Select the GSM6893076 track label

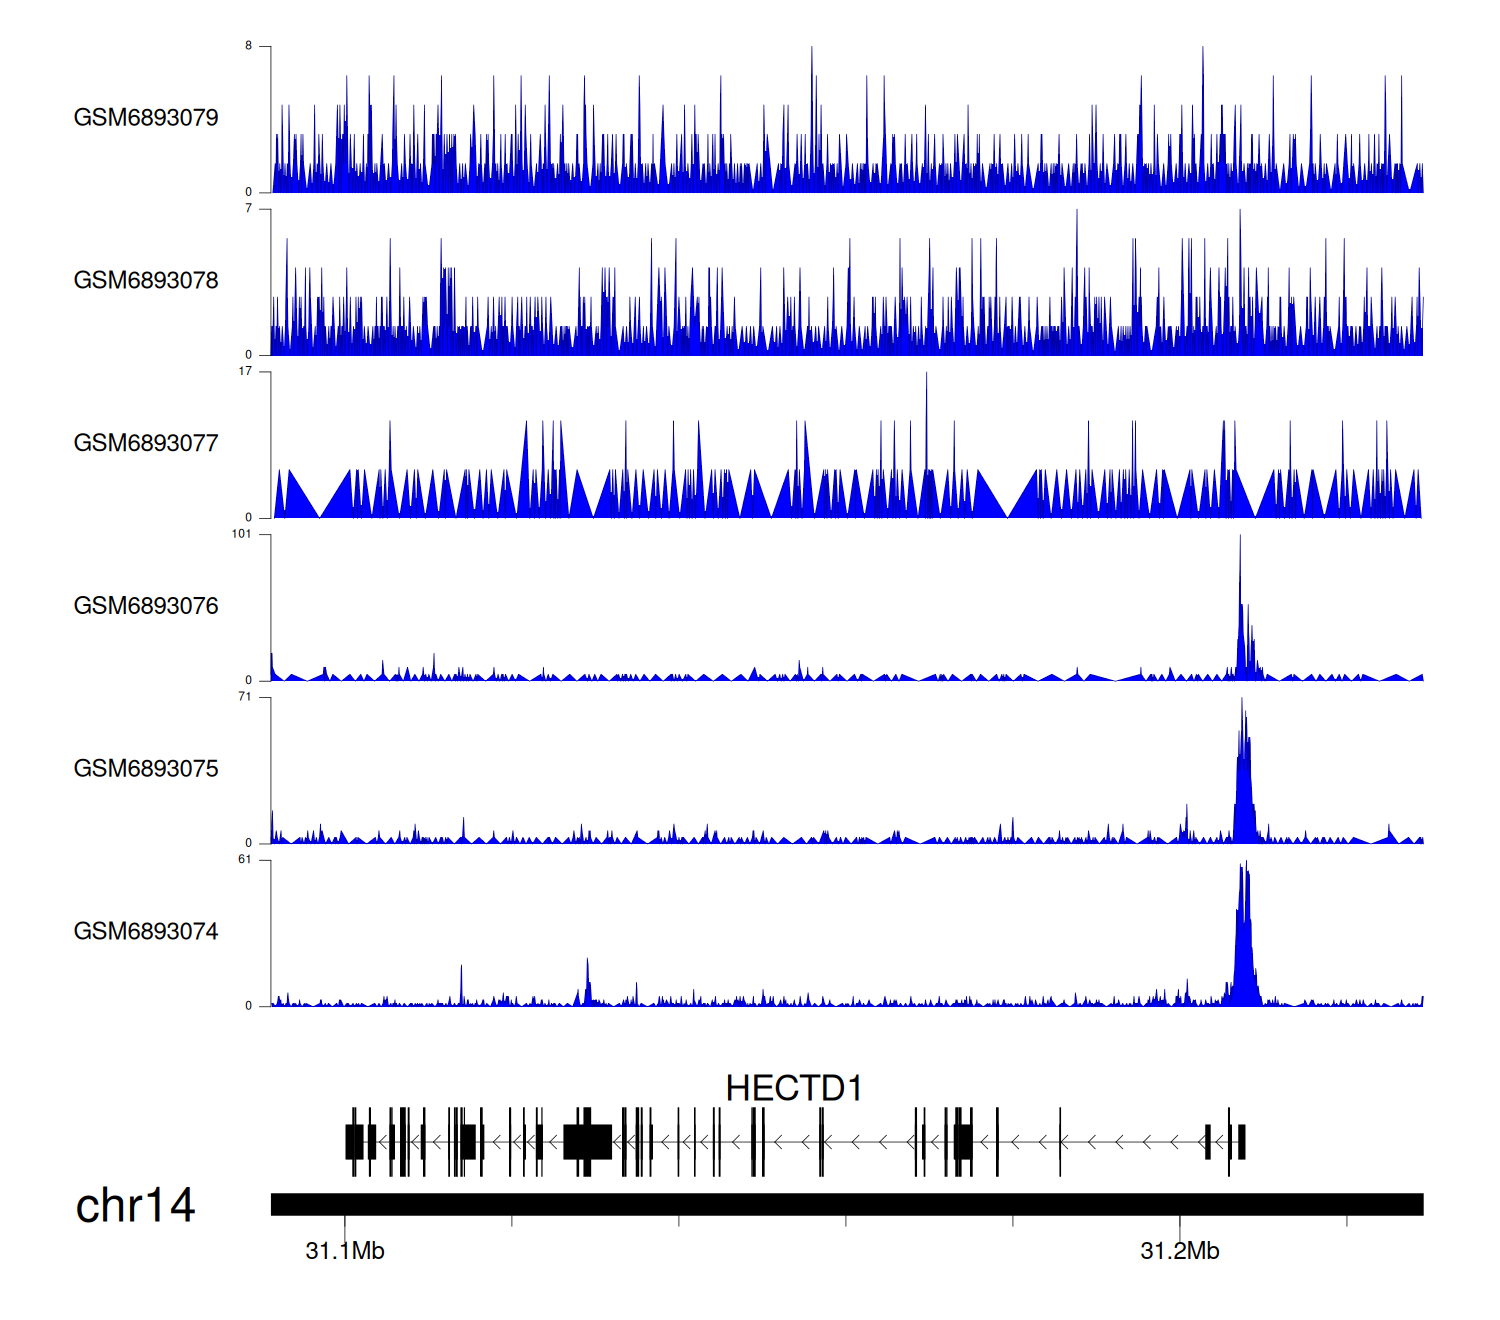[146, 606]
